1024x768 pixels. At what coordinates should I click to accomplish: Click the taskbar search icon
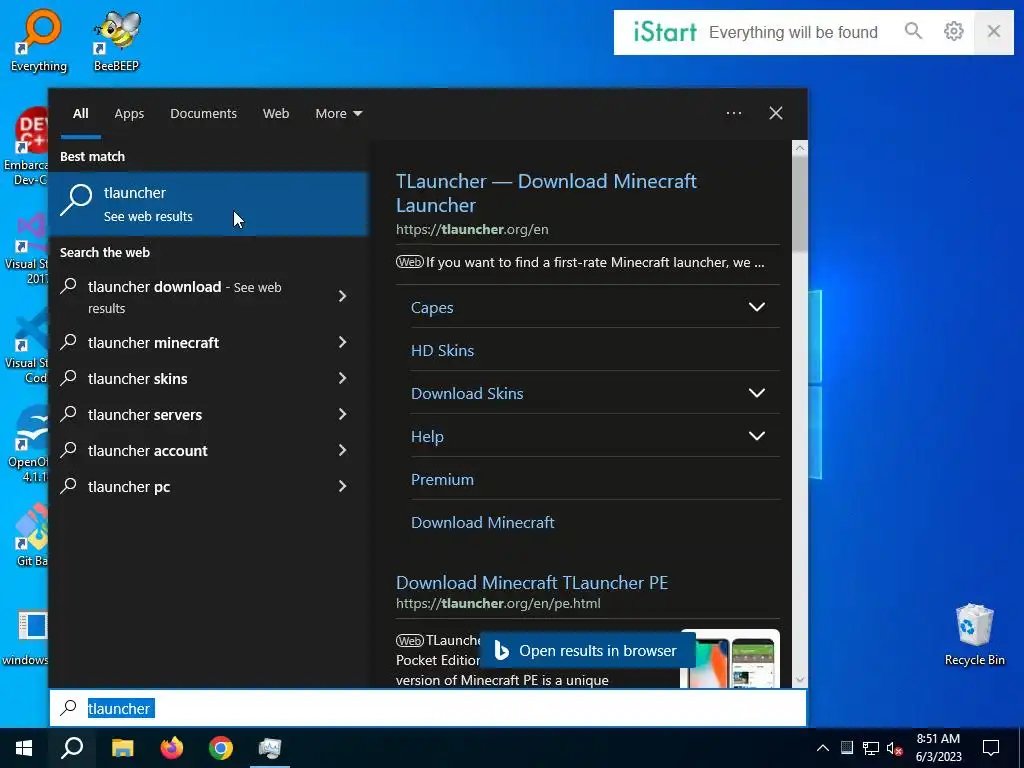pos(72,748)
